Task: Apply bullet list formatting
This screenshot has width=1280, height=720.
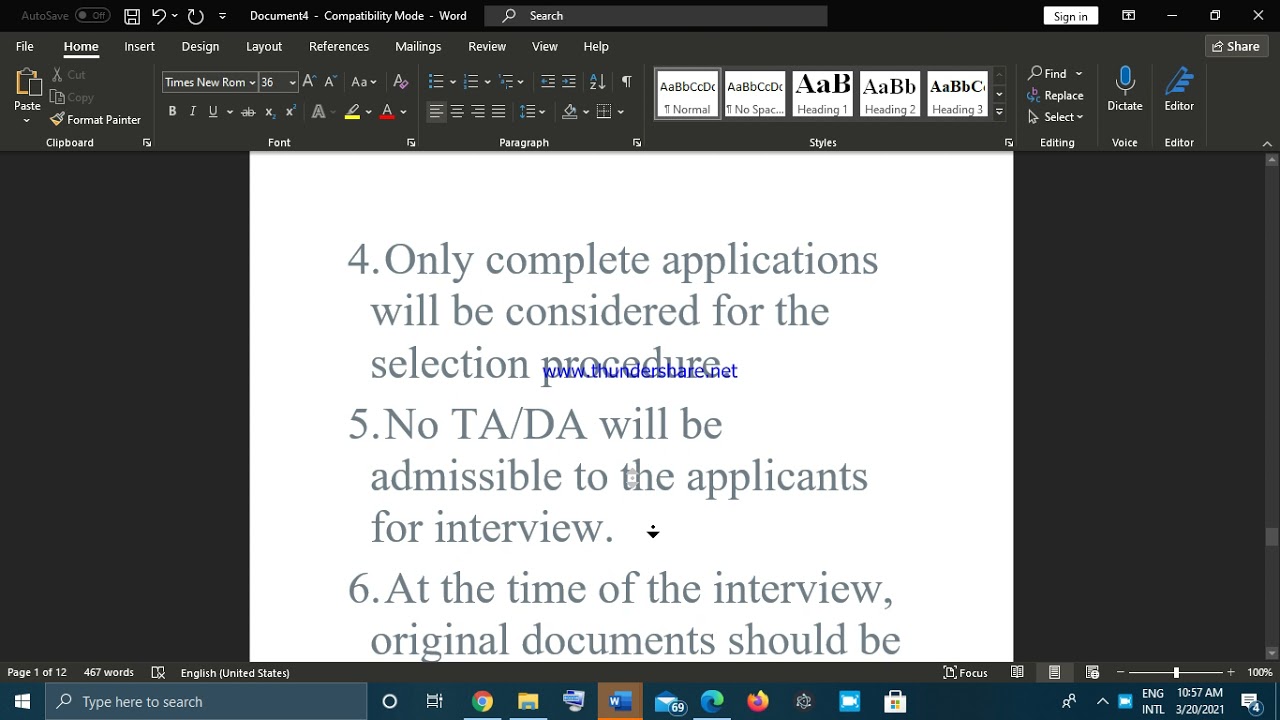Action: point(436,82)
